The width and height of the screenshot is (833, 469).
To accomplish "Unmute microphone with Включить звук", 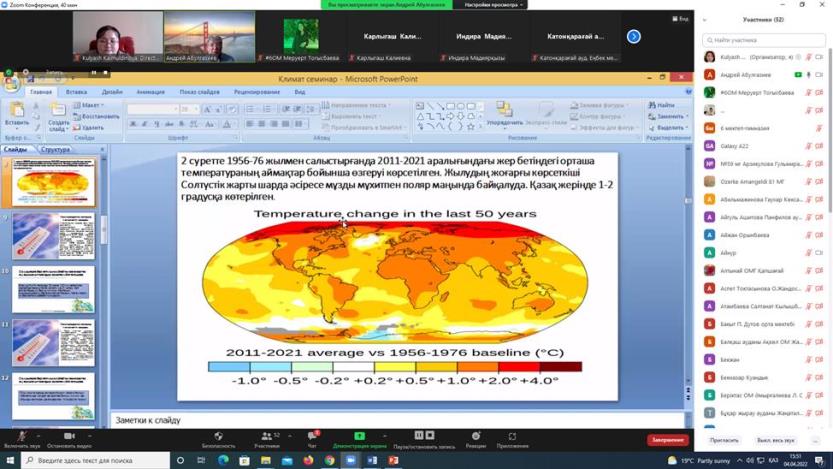I will [20, 439].
